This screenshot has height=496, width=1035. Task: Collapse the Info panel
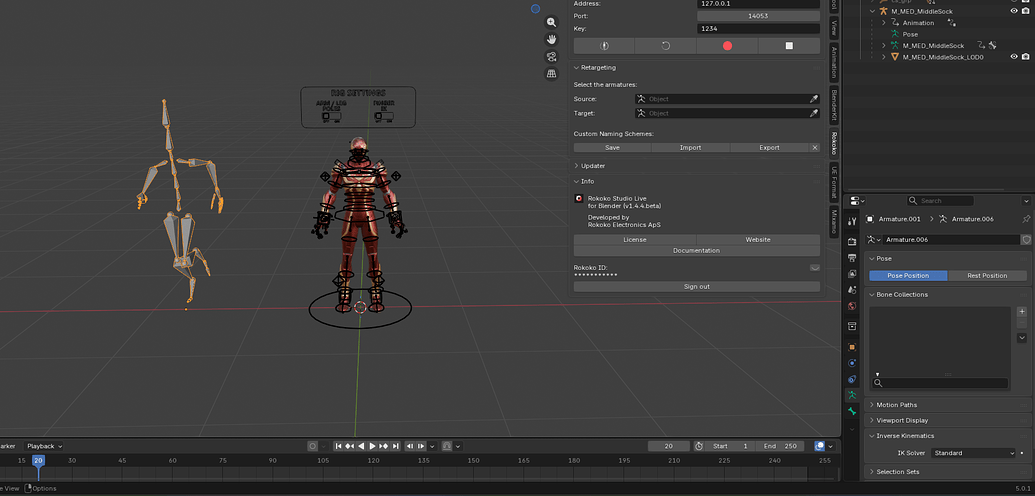[x=576, y=181]
